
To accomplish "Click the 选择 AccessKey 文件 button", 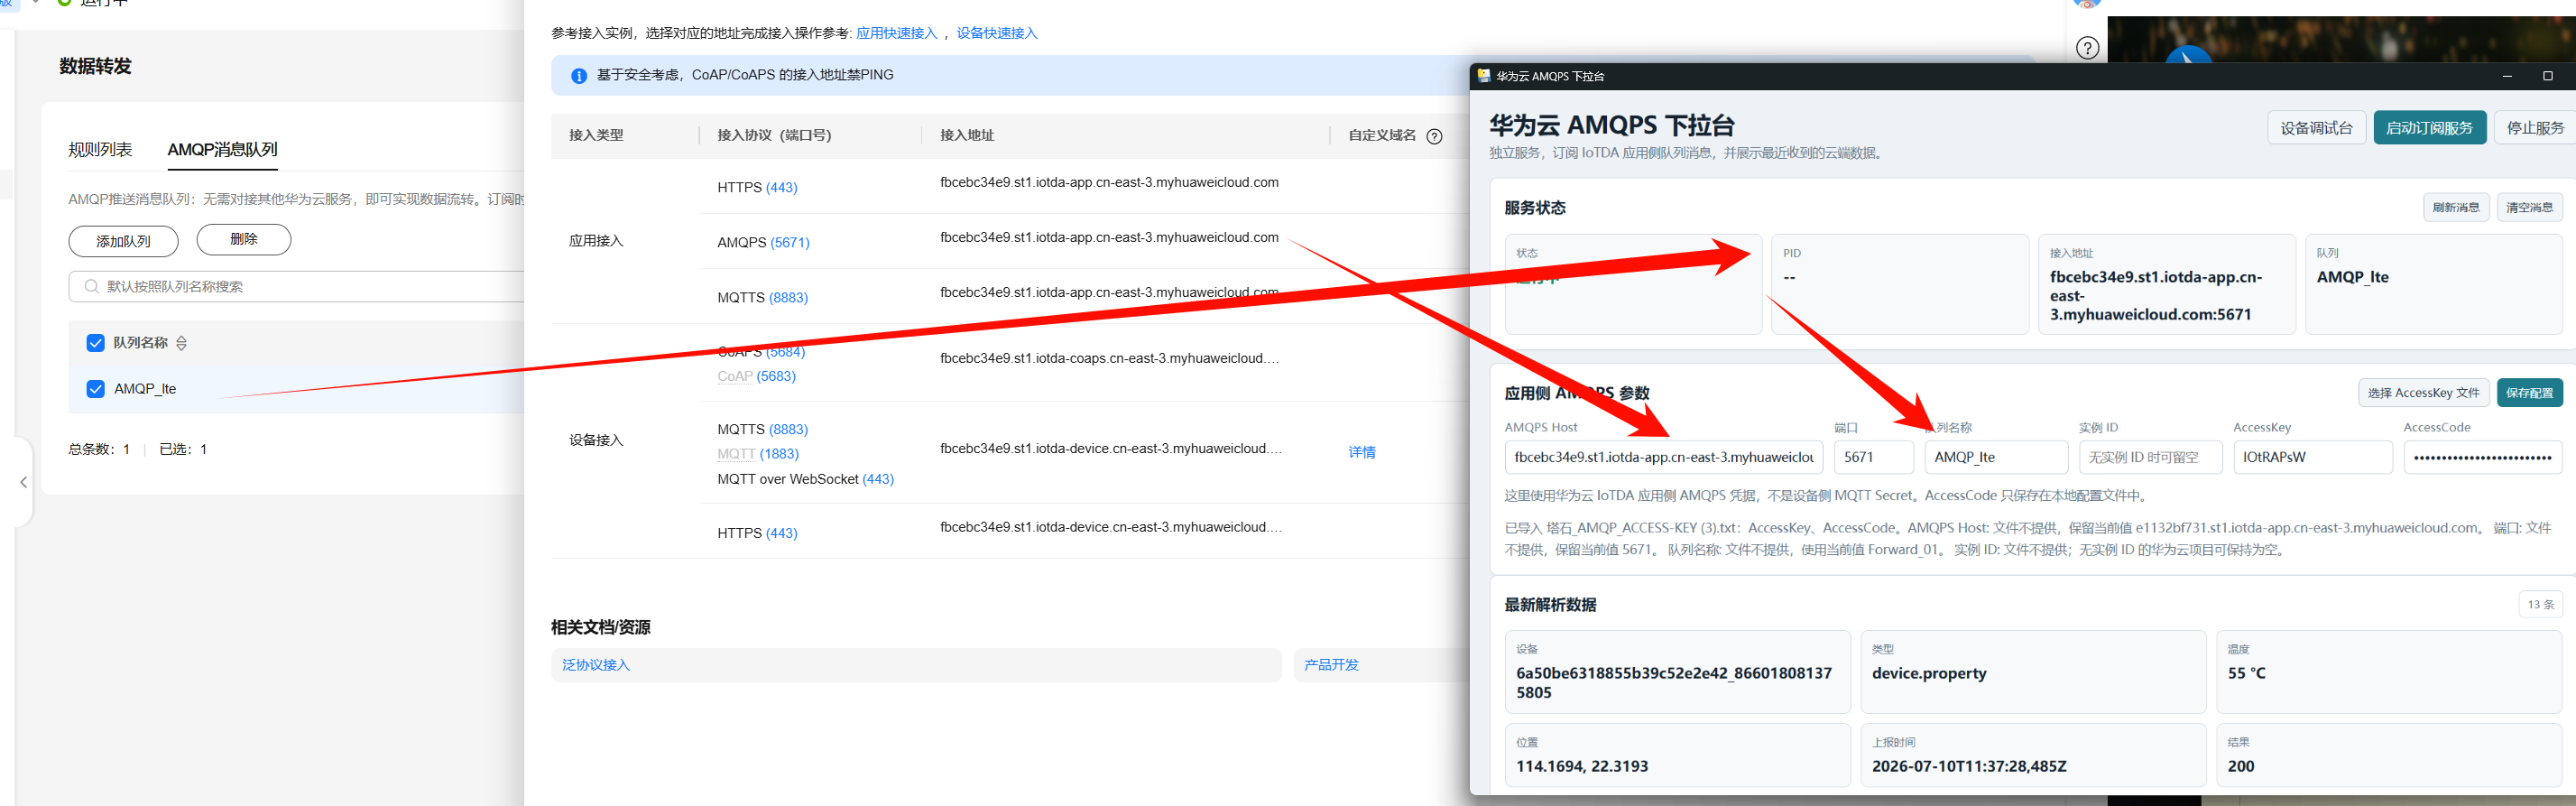I will pyautogui.click(x=2423, y=393).
